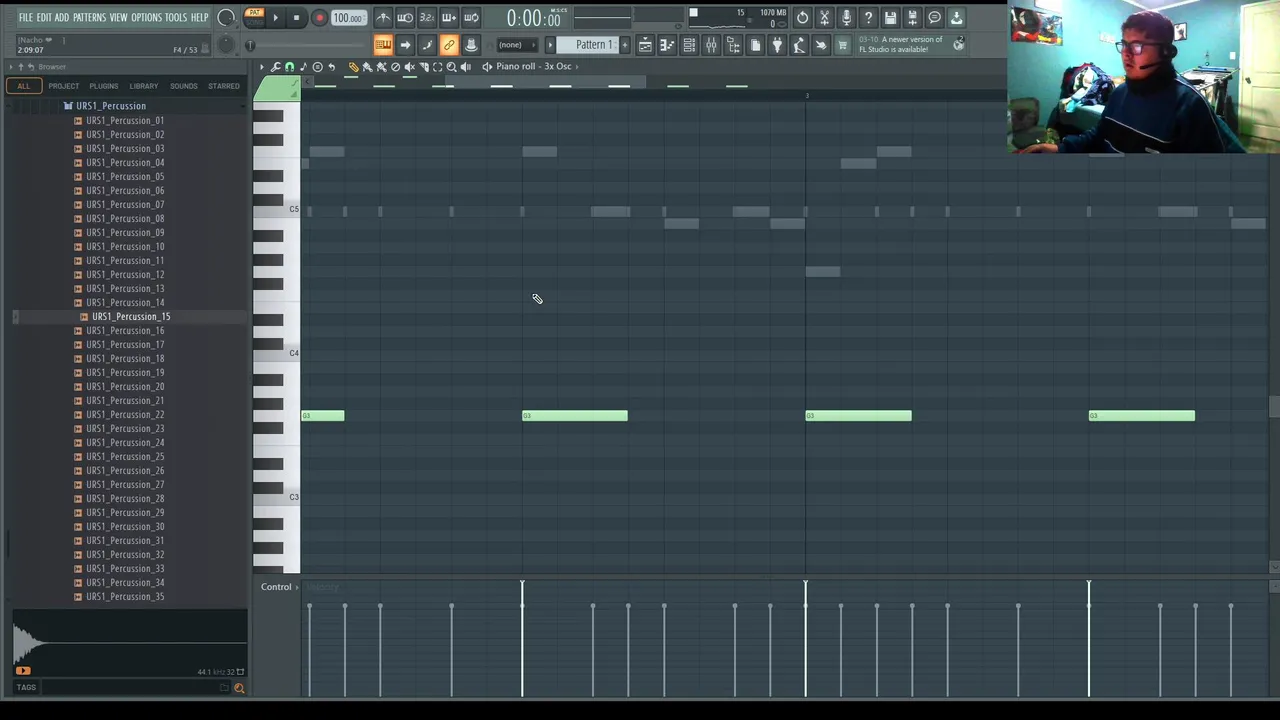
Task: Toggle multilink to controllers button
Action: coord(449,45)
